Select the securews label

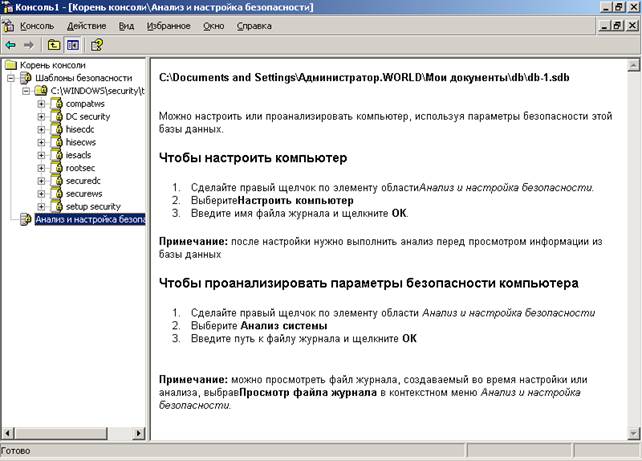pos(84,194)
